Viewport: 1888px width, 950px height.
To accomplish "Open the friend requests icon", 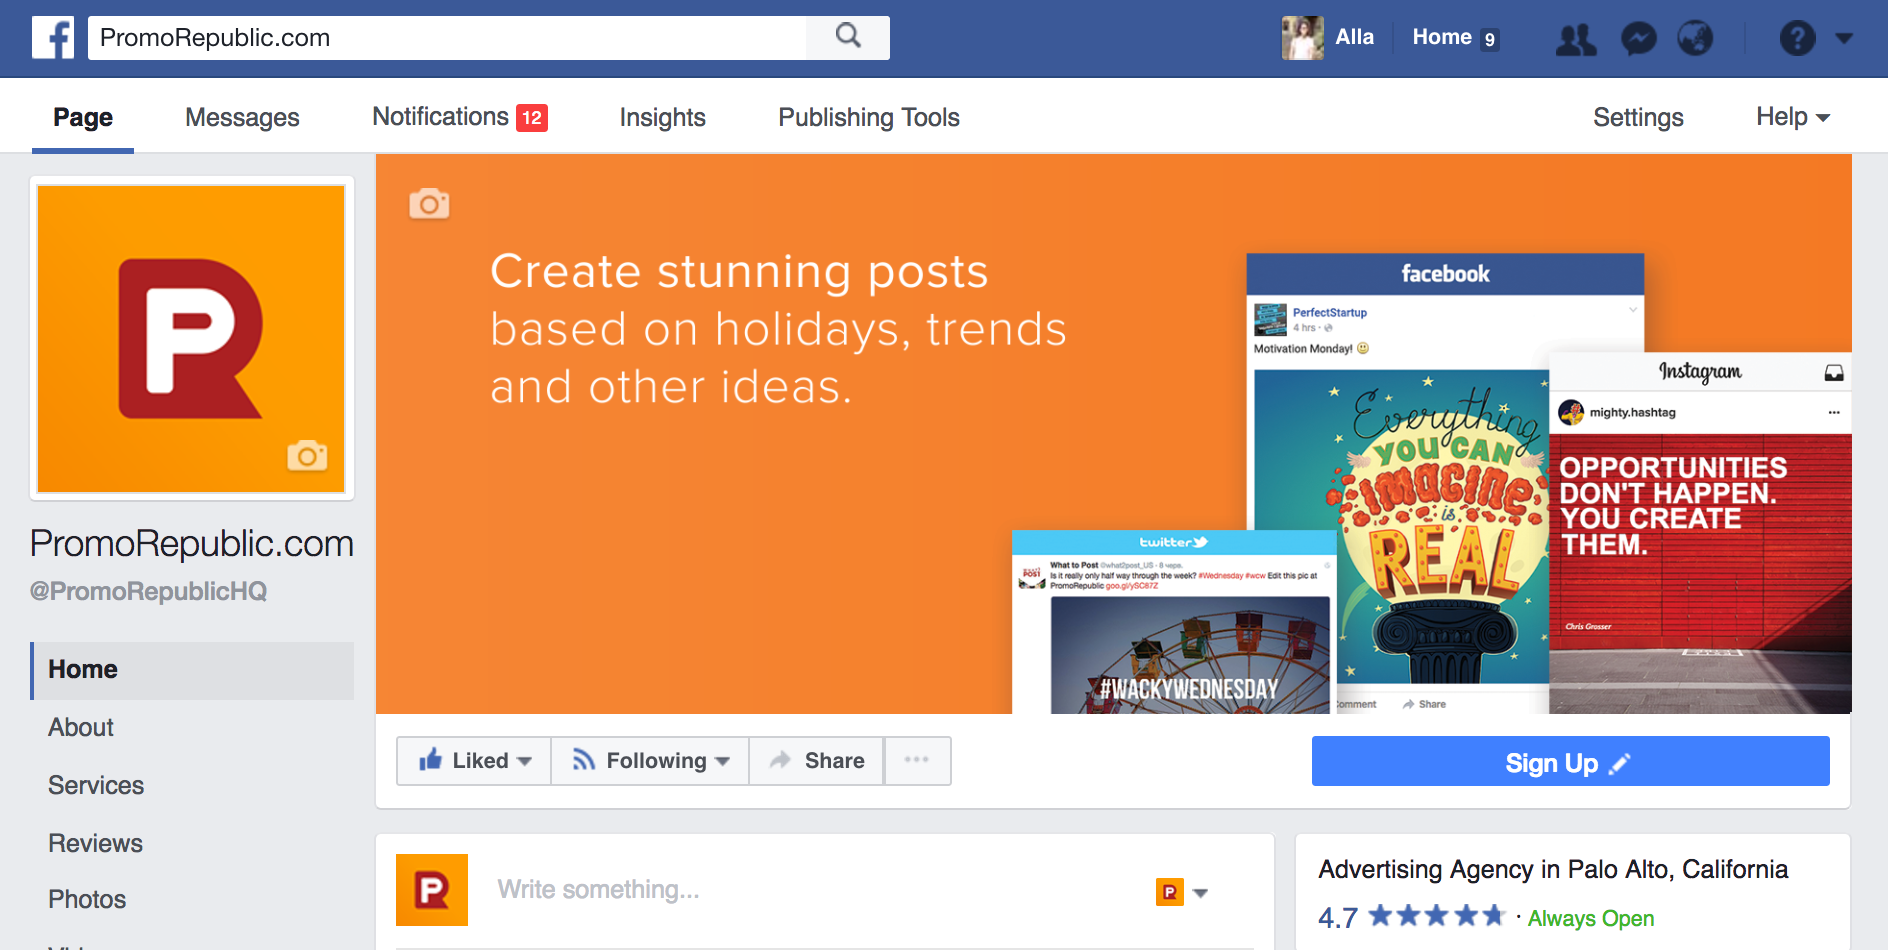I will click(x=1576, y=39).
